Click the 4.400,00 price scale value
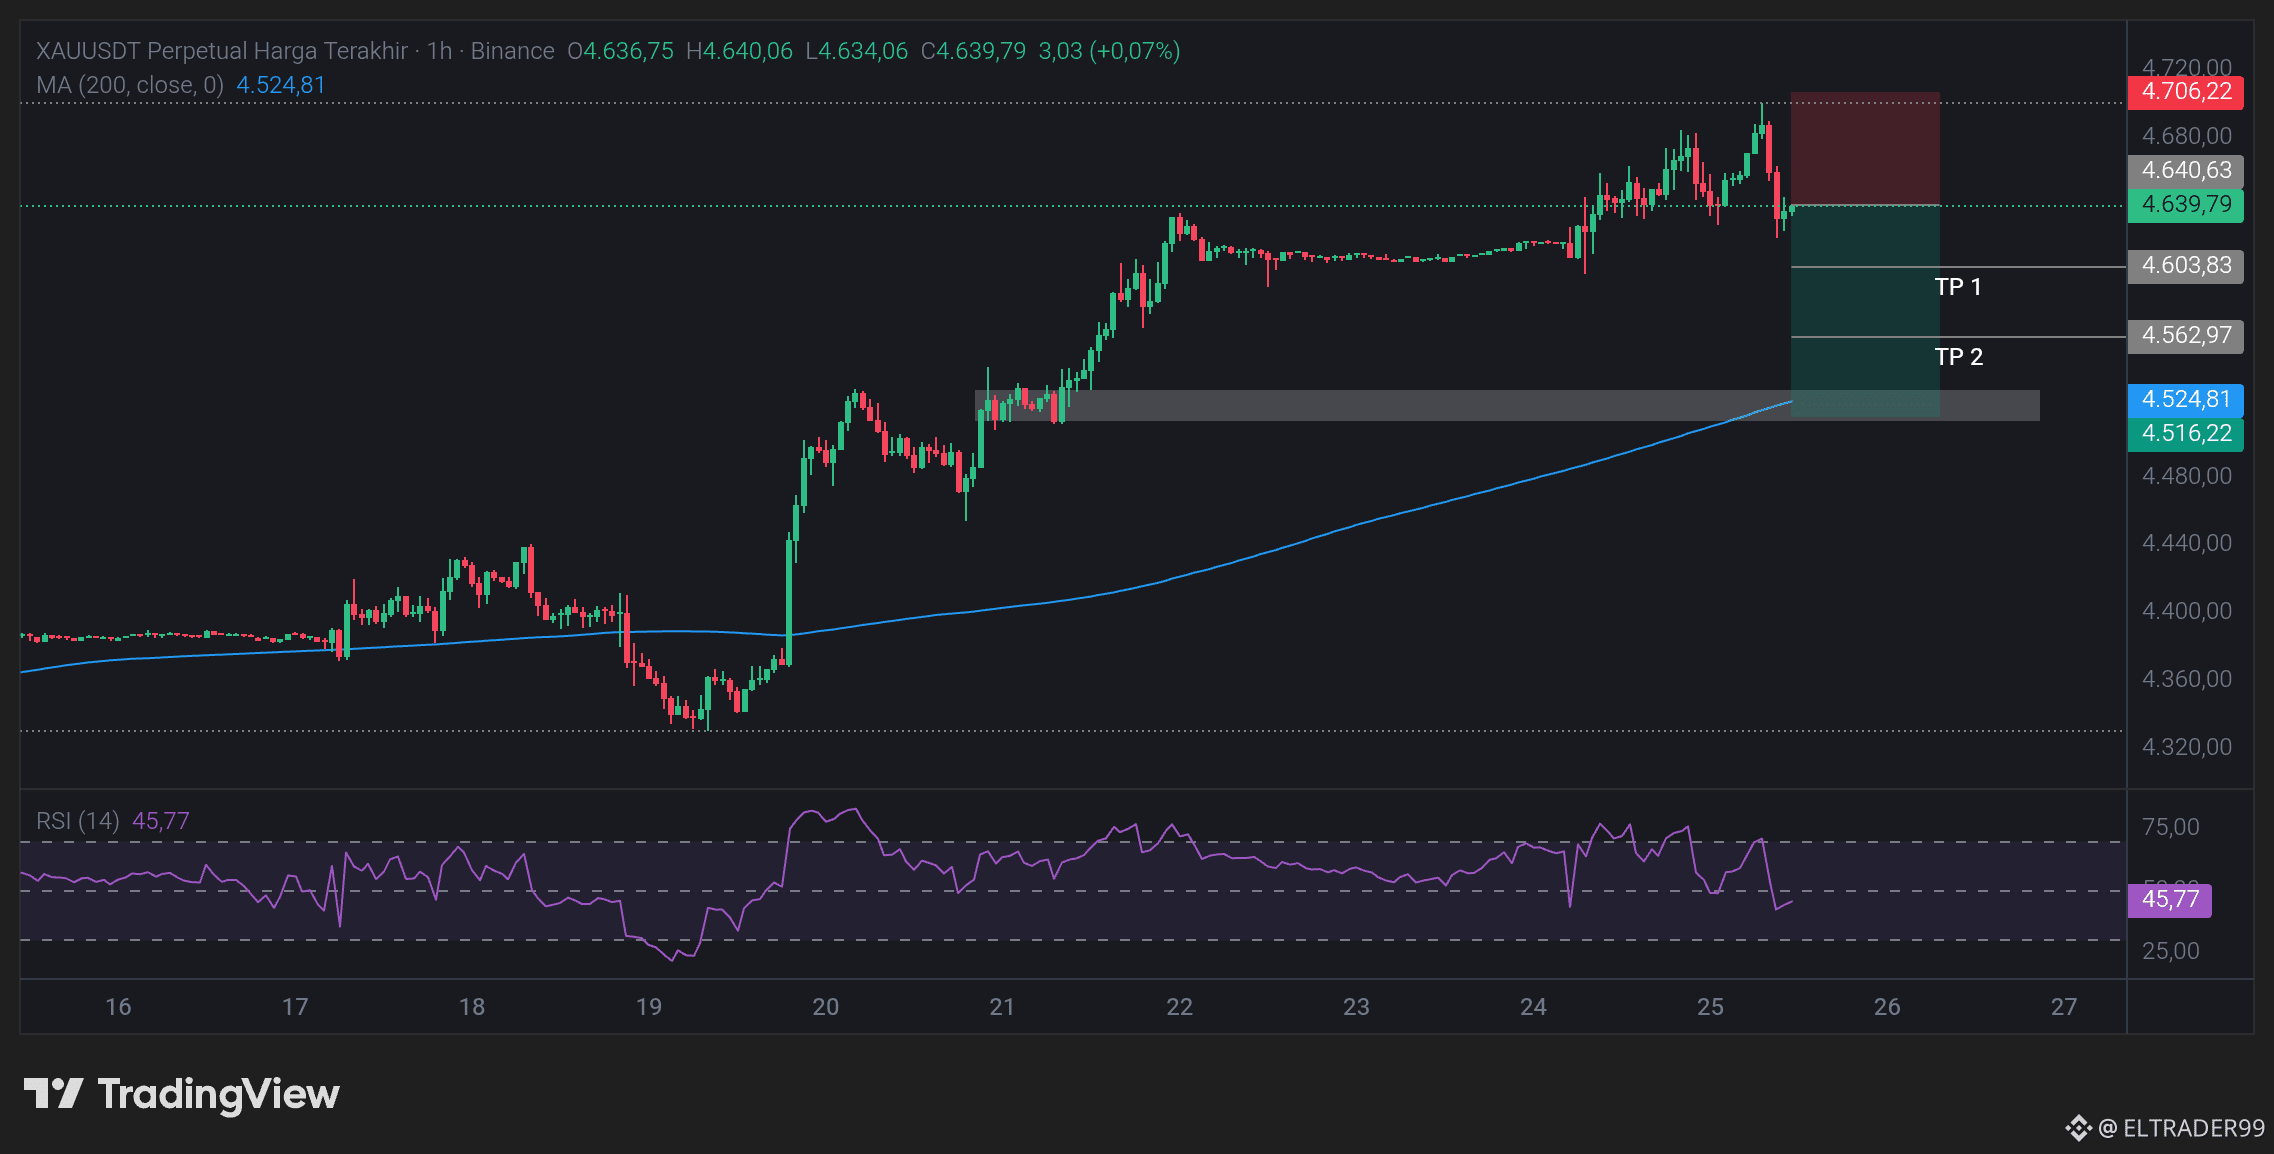 tap(2186, 611)
